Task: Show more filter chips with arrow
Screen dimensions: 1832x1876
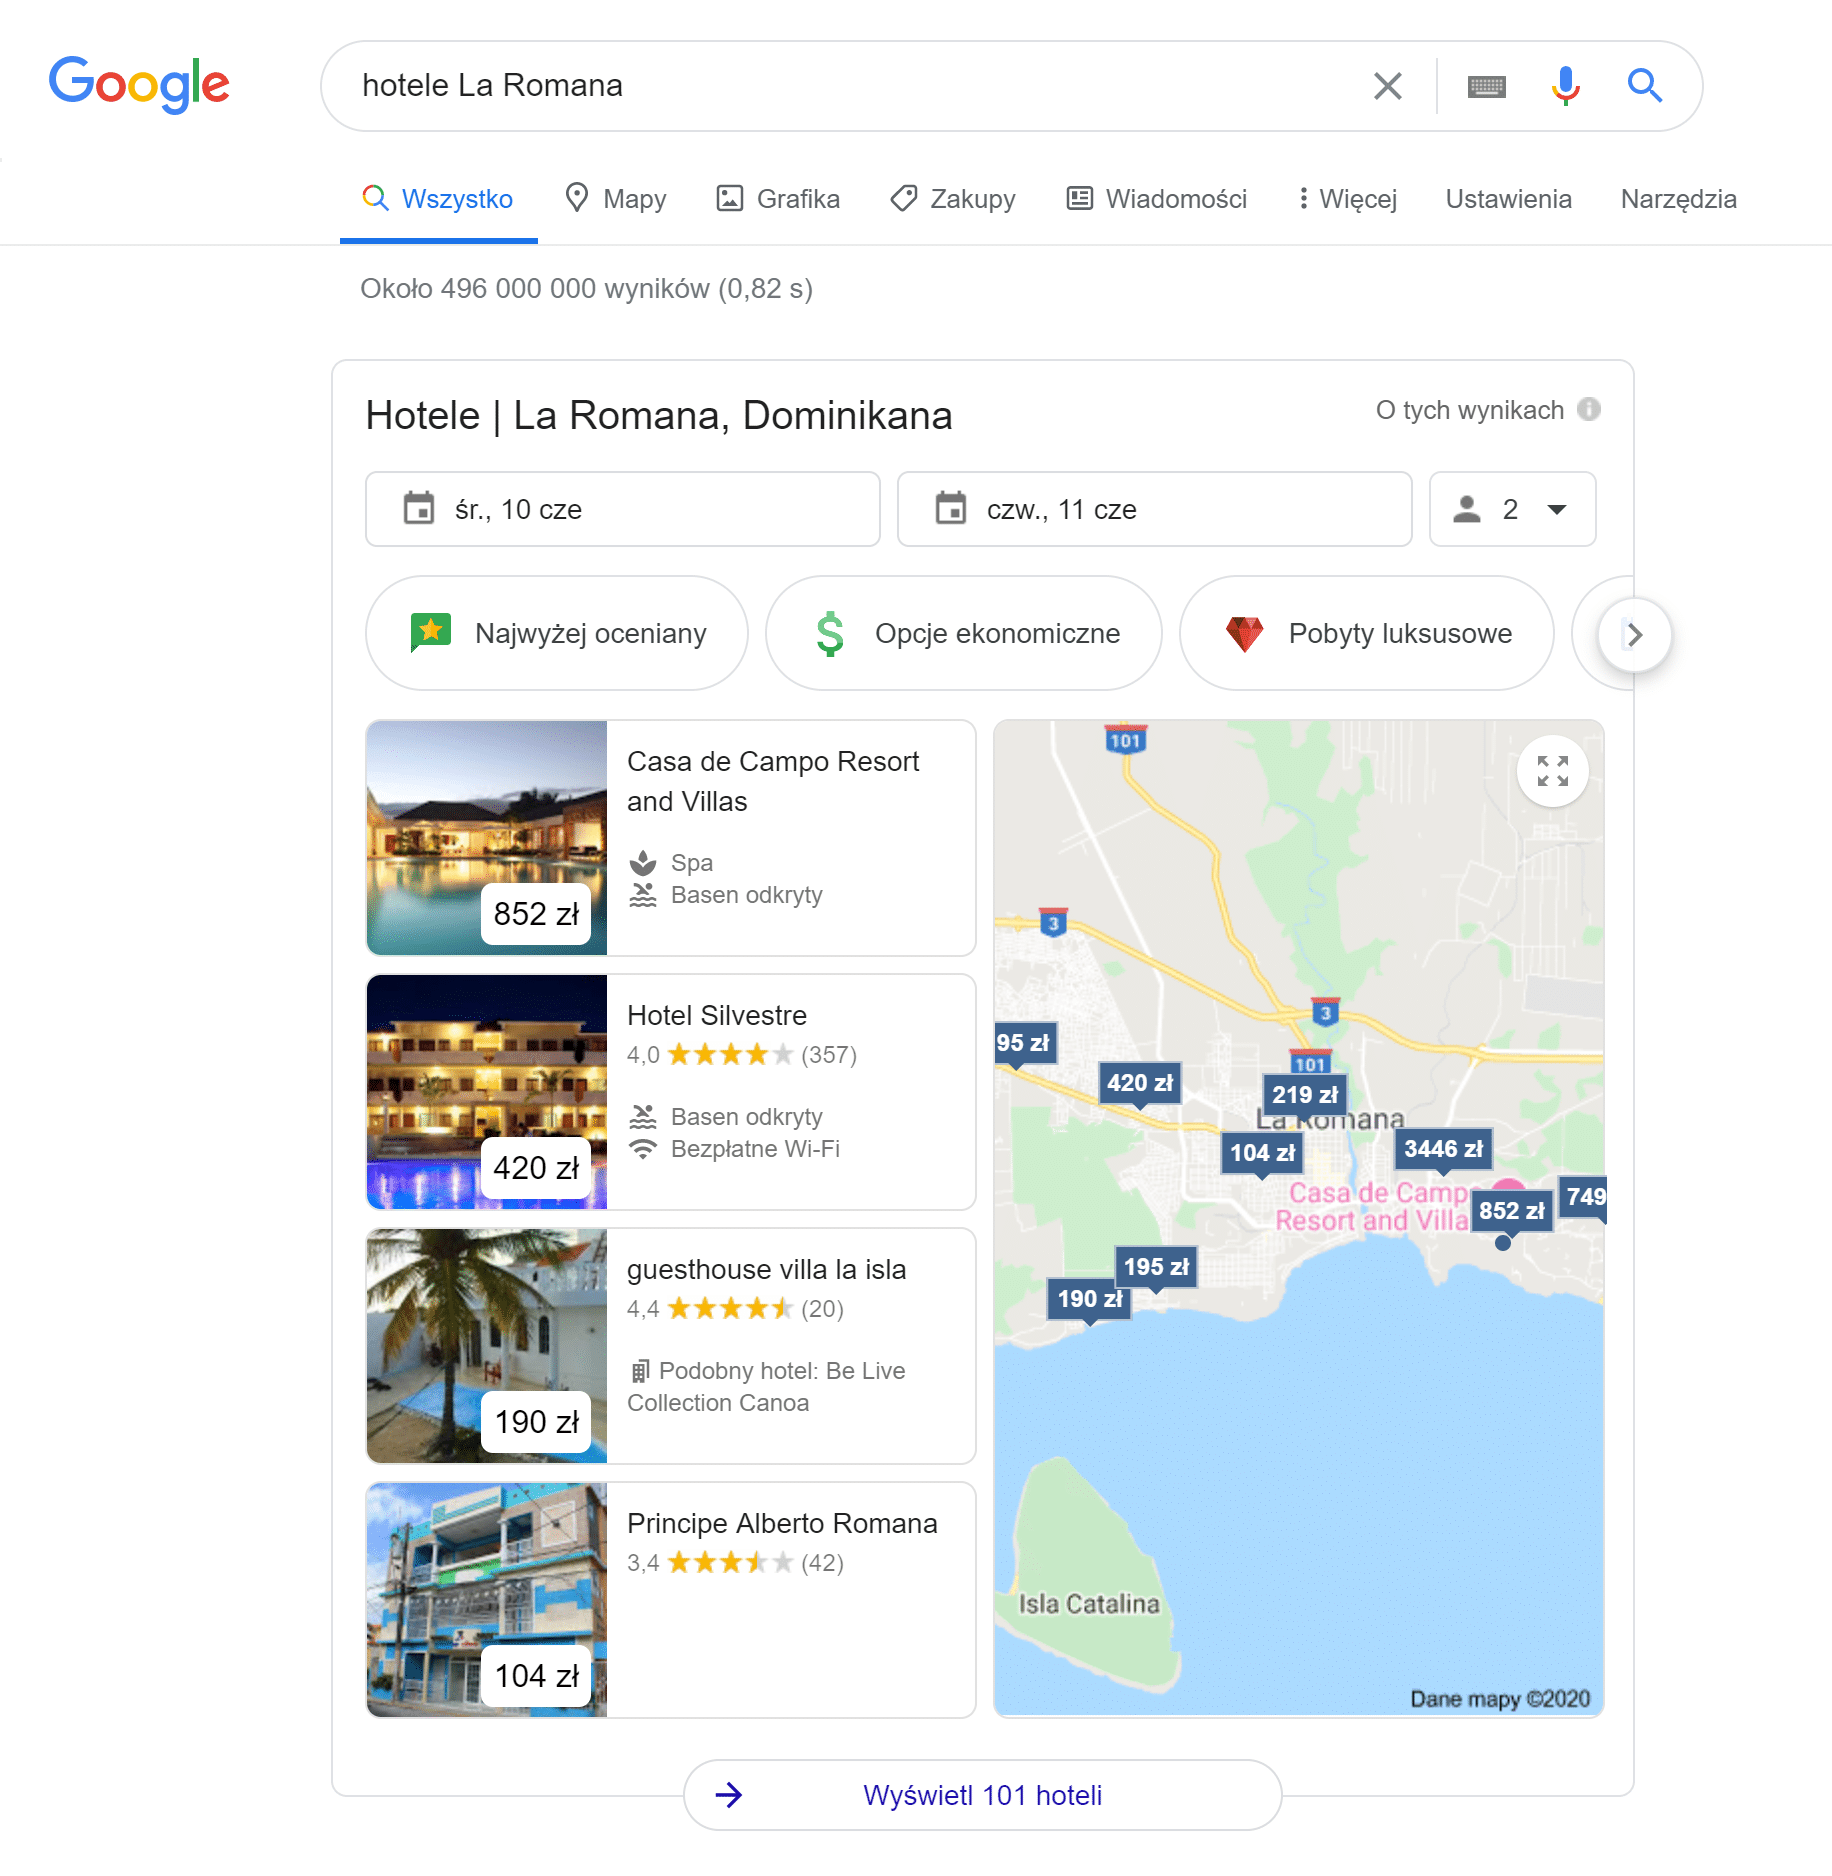Action: [1634, 634]
